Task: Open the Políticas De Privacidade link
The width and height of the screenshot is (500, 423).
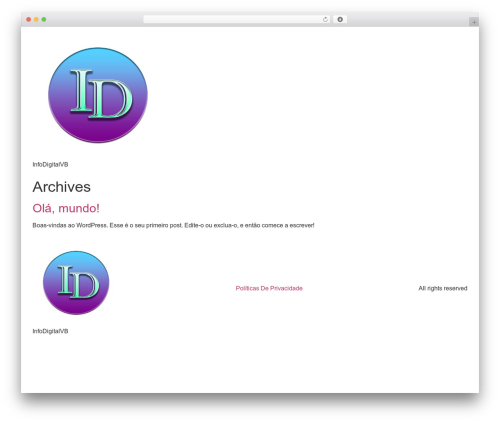Action: click(x=269, y=288)
